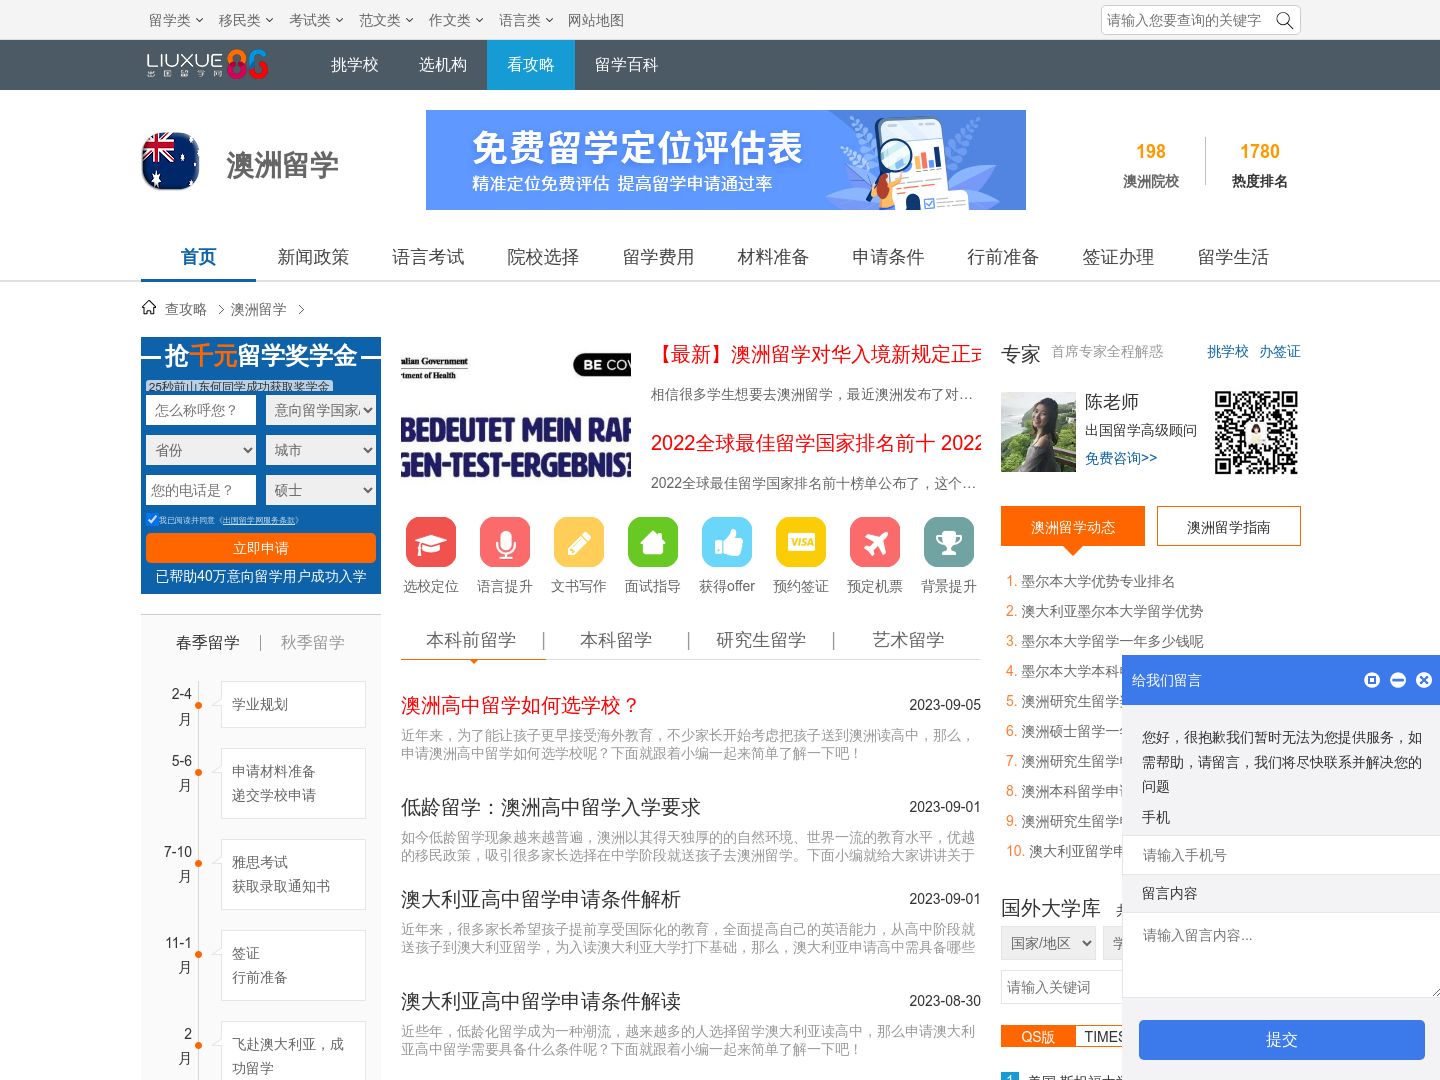Viewport: 1440px width, 1080px height.
Task: Select the 研究生留学 article tab
Action: [761, 640]
